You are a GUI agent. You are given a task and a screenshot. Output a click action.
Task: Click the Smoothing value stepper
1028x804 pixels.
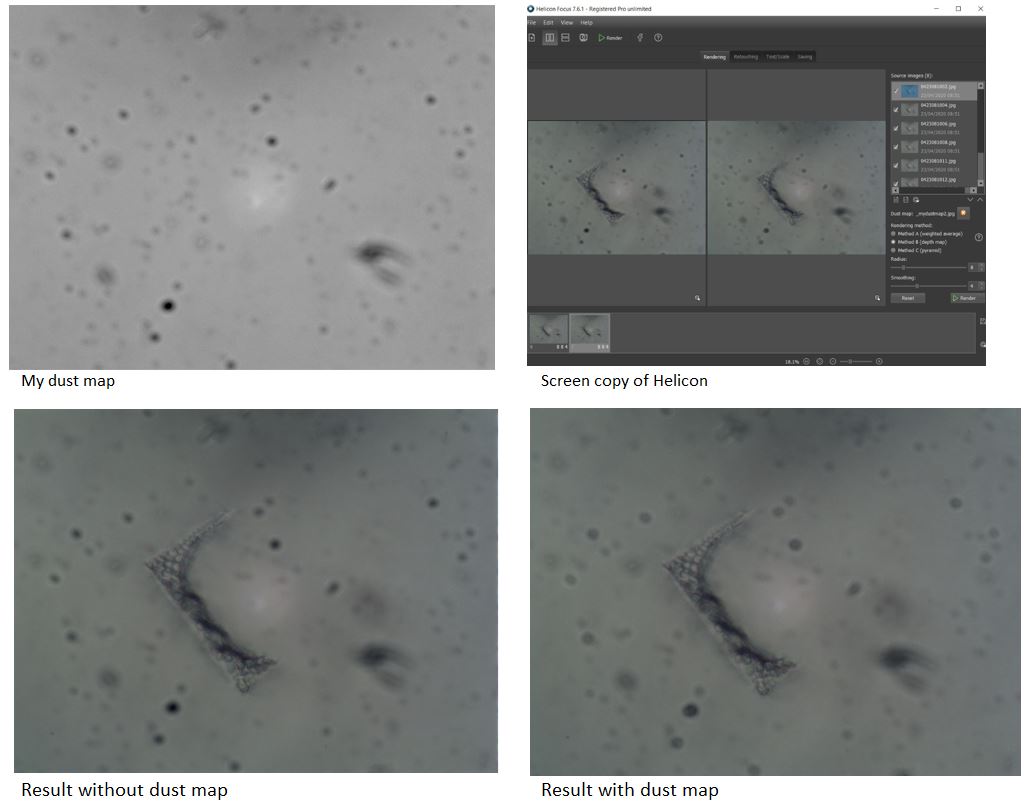click(981, 286)
